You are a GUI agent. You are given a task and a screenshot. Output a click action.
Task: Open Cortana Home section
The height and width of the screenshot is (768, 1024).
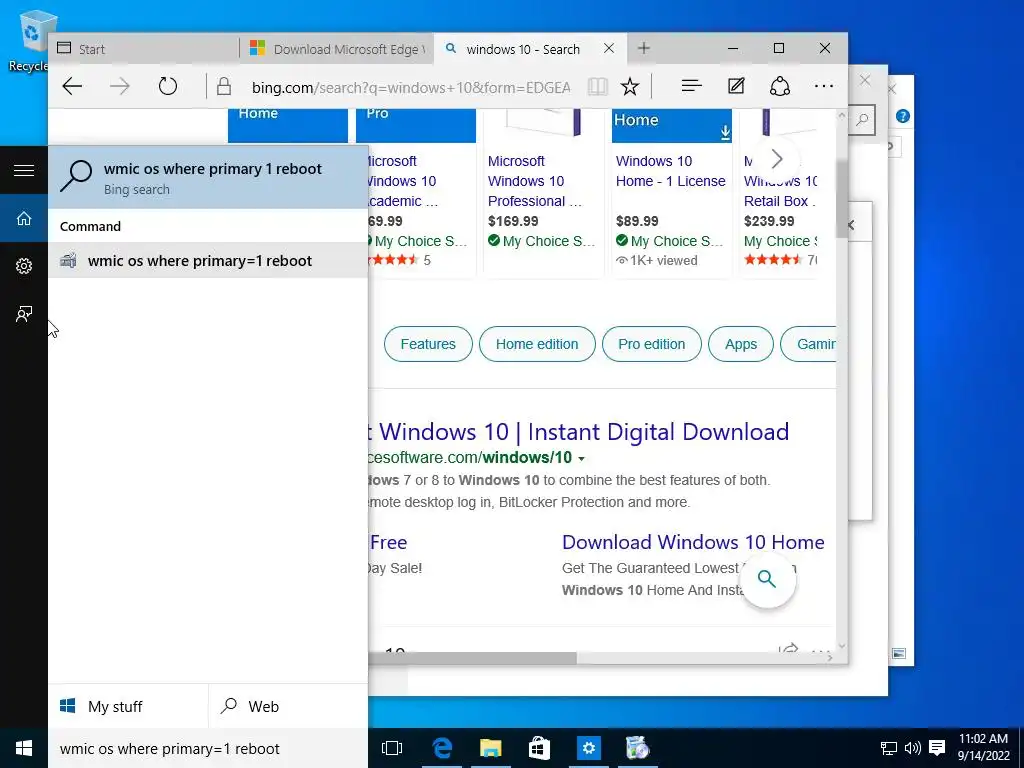[x=24, y=218]
